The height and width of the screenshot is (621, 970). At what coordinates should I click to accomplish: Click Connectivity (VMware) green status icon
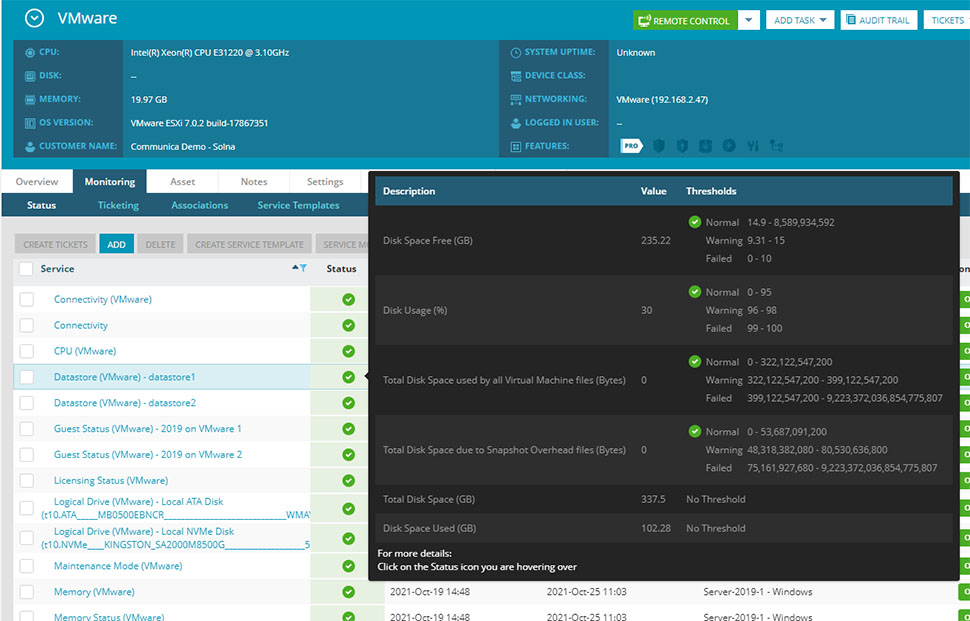tap(348, 299)
